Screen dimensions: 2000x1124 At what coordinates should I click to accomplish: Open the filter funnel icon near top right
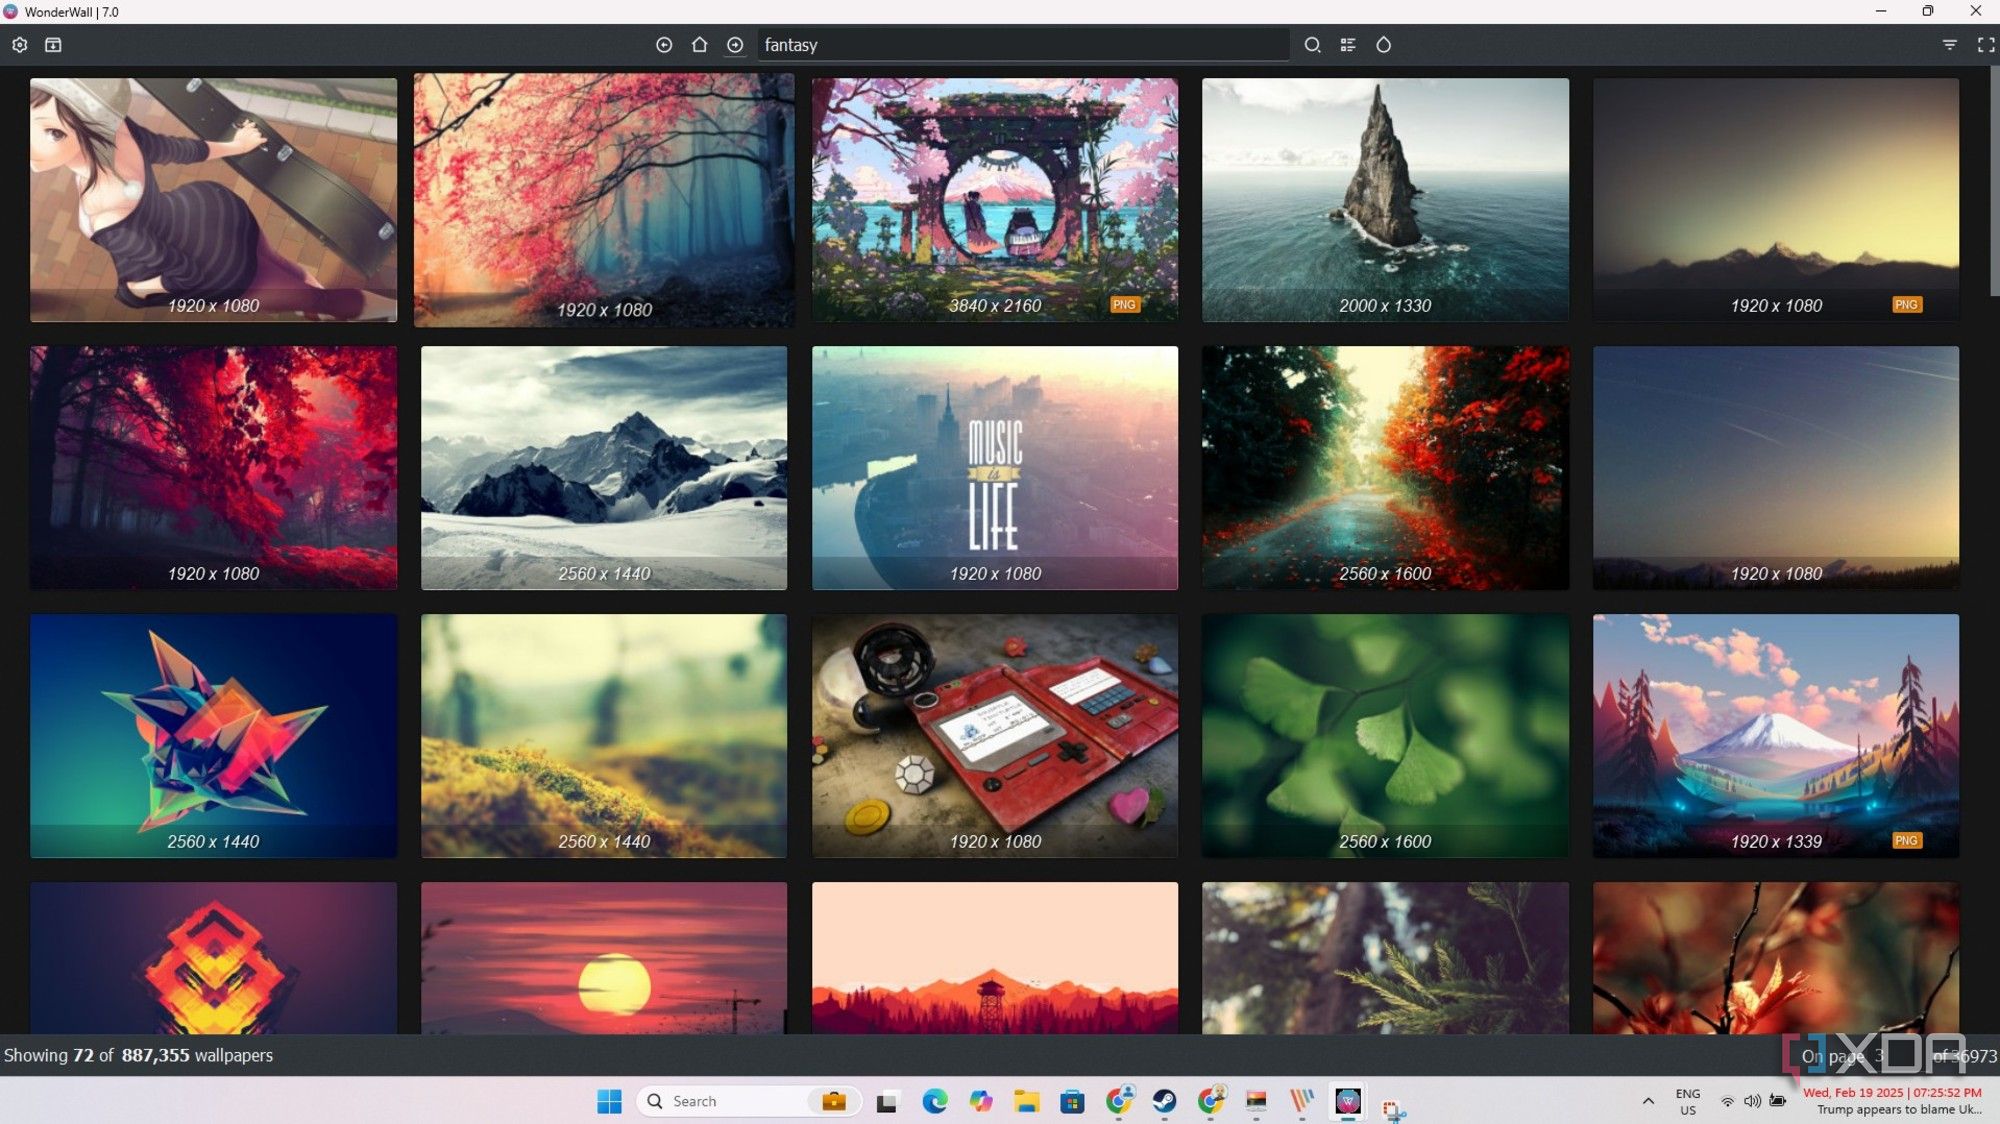[1948, 44]
